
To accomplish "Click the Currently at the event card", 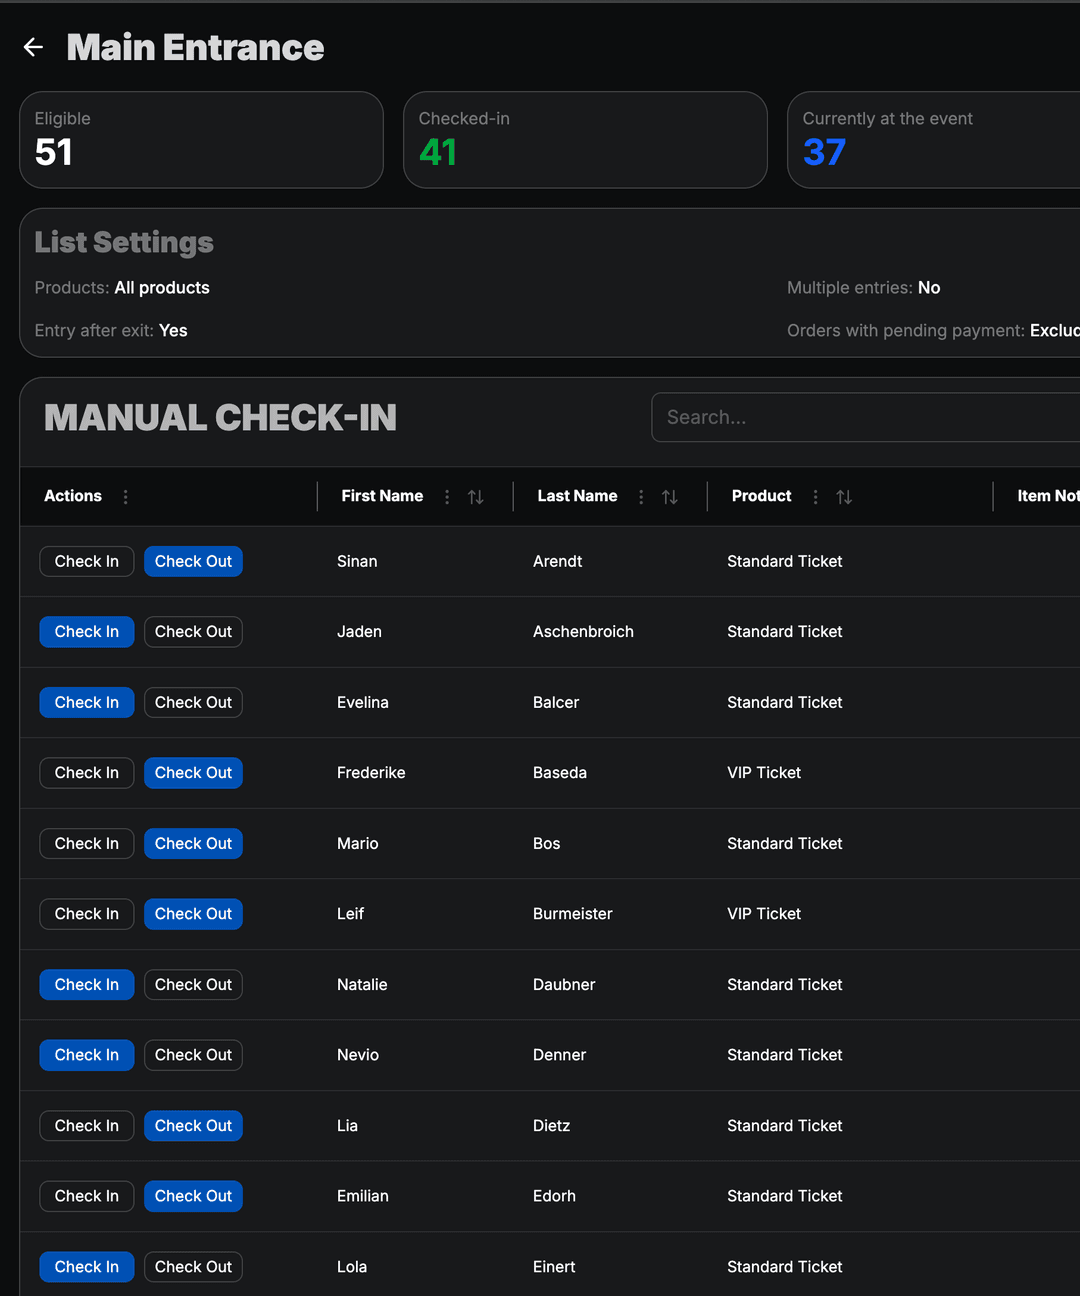I will 934,140.
